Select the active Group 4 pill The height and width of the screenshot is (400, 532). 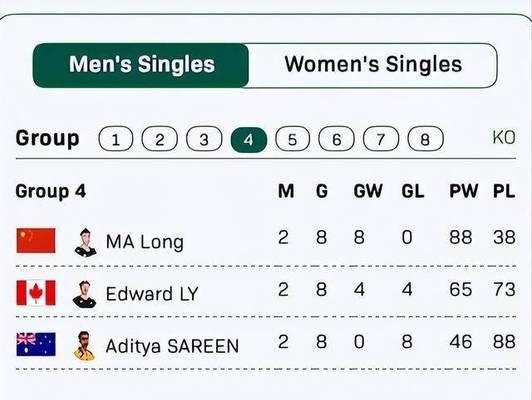(x=248, y=139)
